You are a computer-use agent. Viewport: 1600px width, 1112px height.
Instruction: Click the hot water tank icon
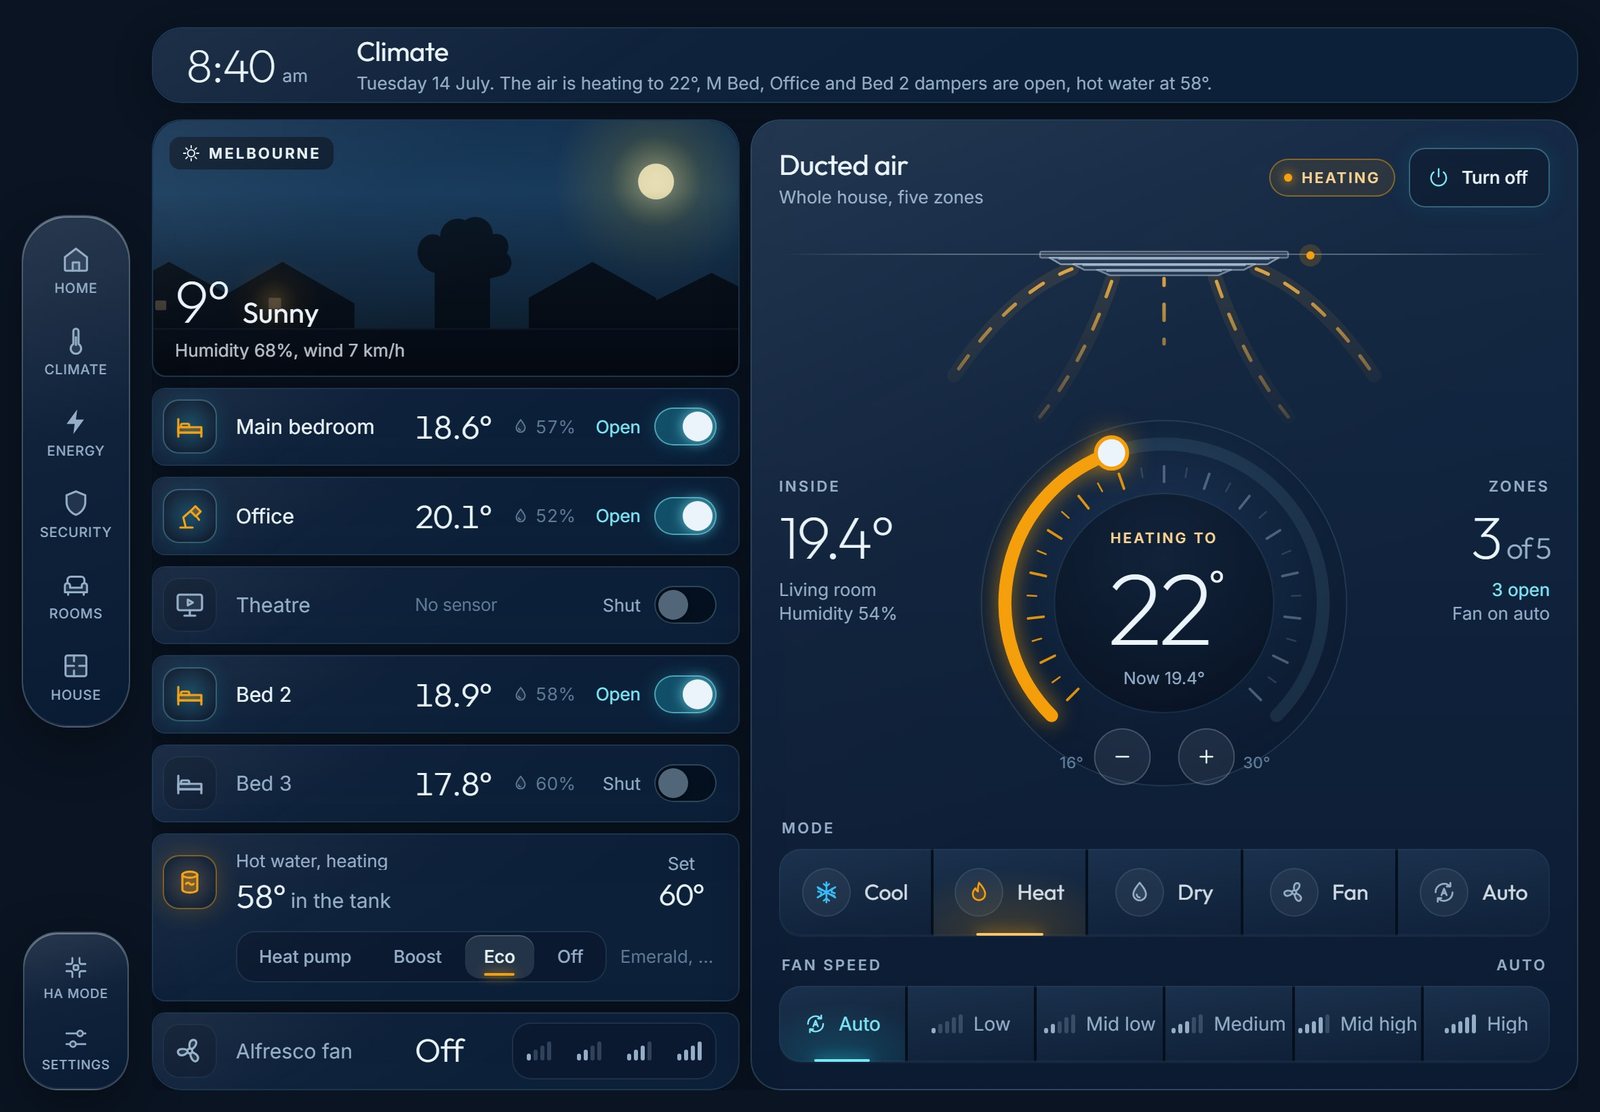pos(190,882)
